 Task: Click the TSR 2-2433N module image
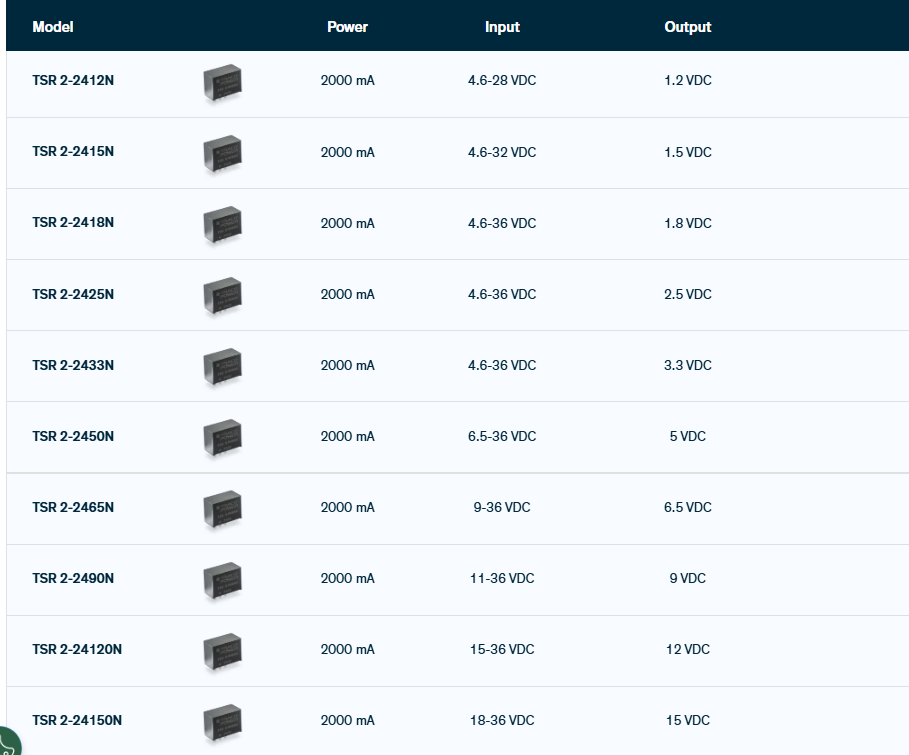point(222,366)
